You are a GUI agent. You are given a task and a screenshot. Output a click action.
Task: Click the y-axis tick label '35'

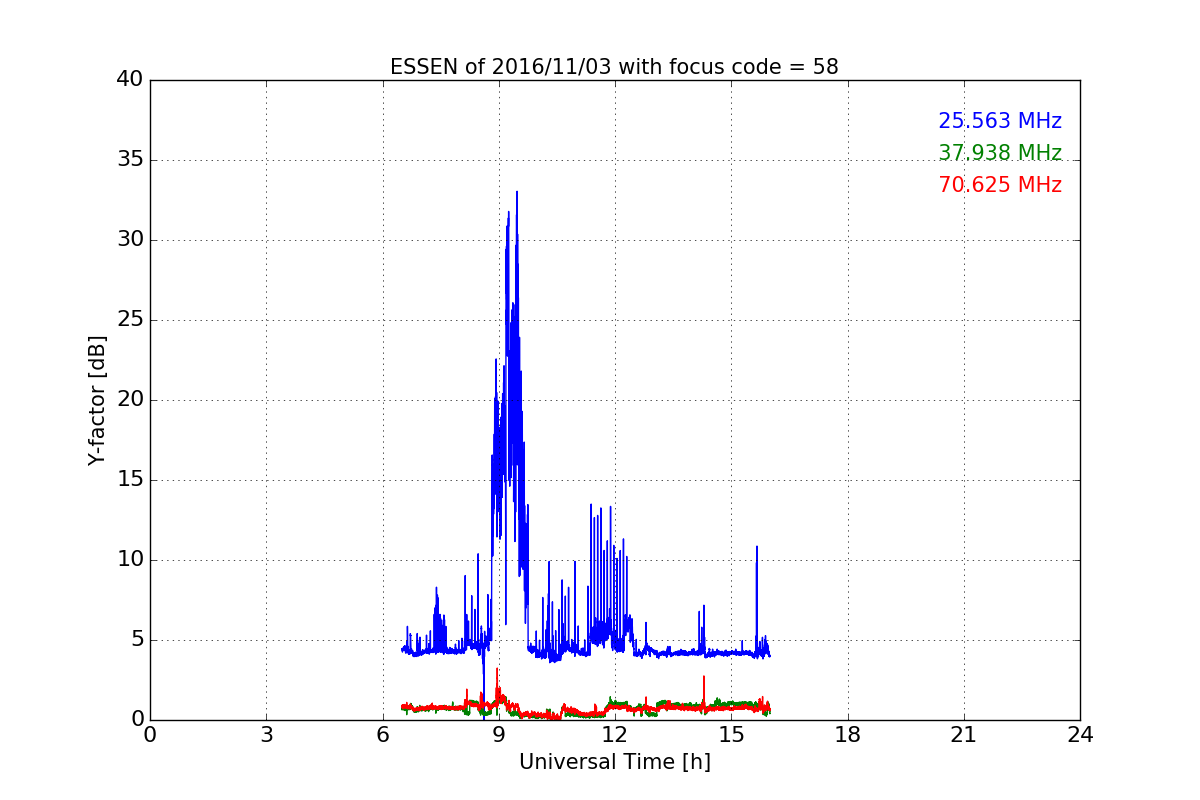click(130, 160)
